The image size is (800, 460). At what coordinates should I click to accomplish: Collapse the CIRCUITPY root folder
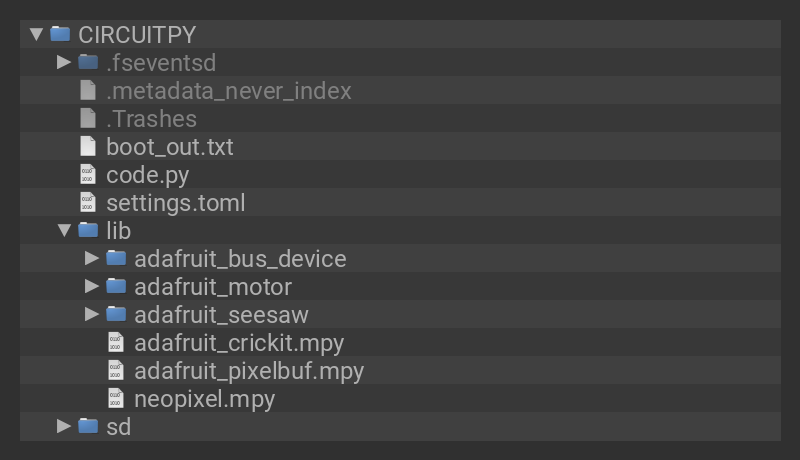(x=37, y=34)
